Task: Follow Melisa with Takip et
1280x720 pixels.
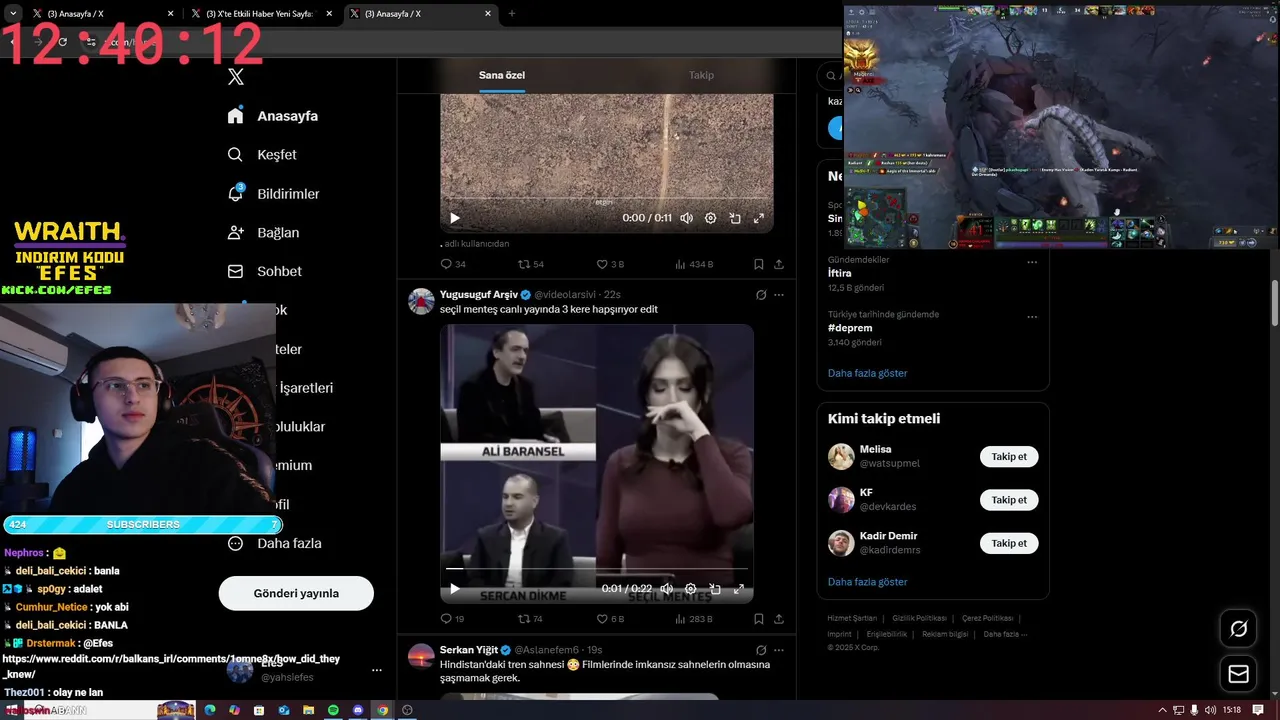Action: click(x=1009, y=457)
